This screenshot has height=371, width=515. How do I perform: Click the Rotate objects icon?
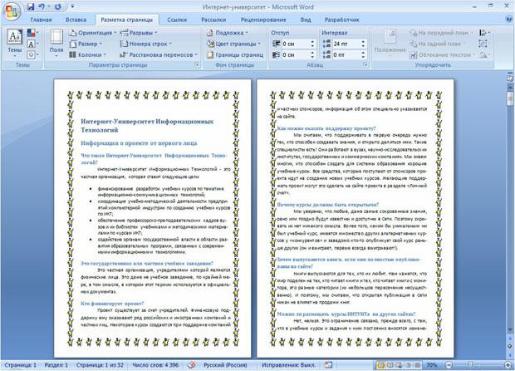pos(484,55)
